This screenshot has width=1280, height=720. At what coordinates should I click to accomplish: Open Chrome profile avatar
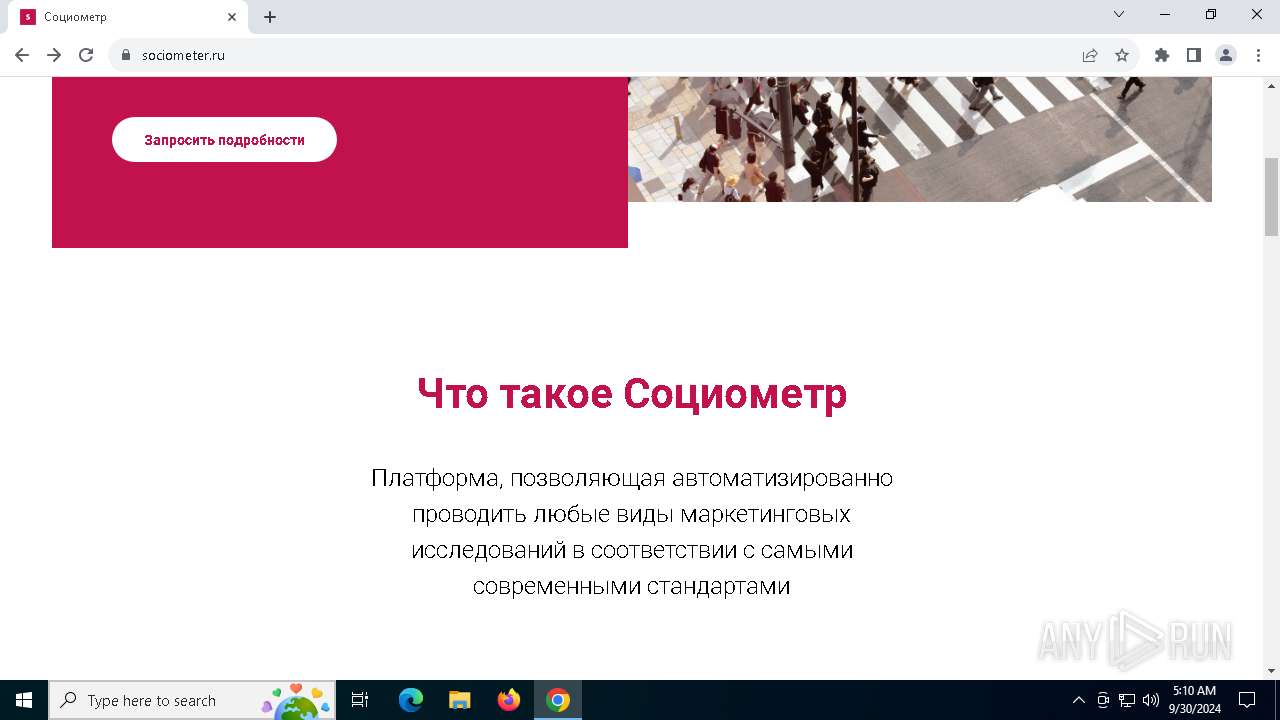(1226, 55)
